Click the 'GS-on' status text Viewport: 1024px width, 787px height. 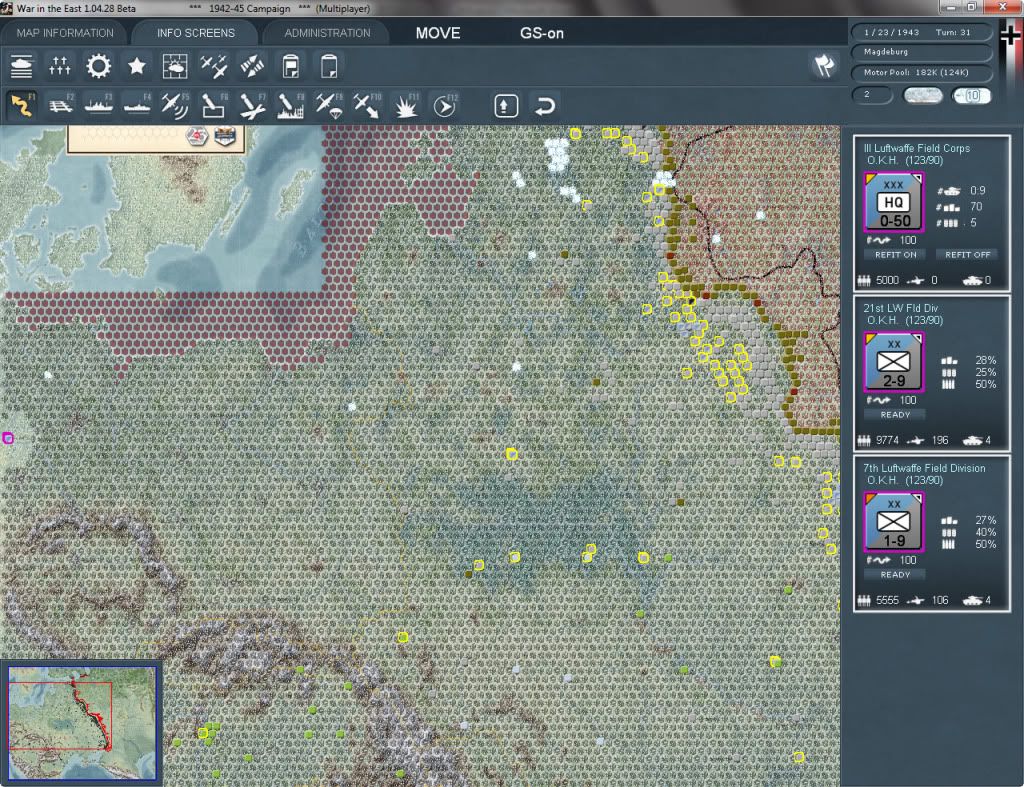tap(541, 33)
